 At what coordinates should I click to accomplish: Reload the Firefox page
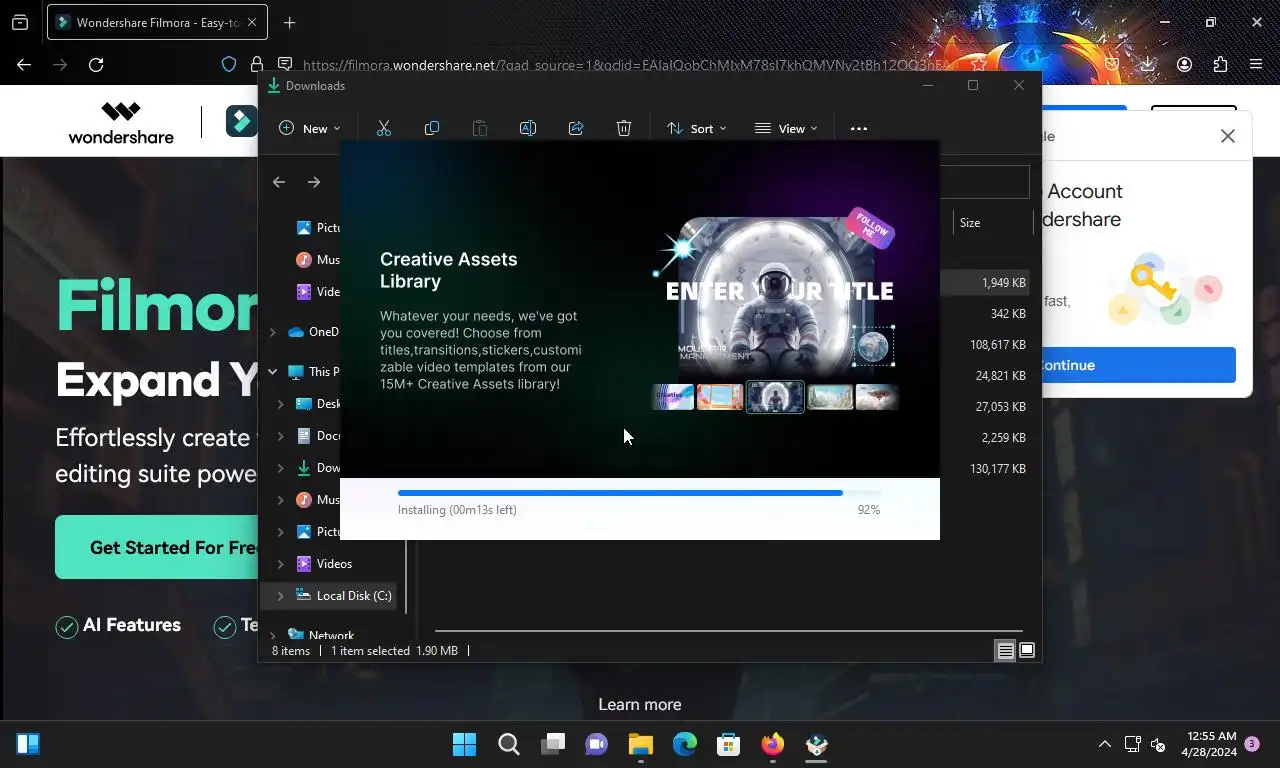point(96,64)
